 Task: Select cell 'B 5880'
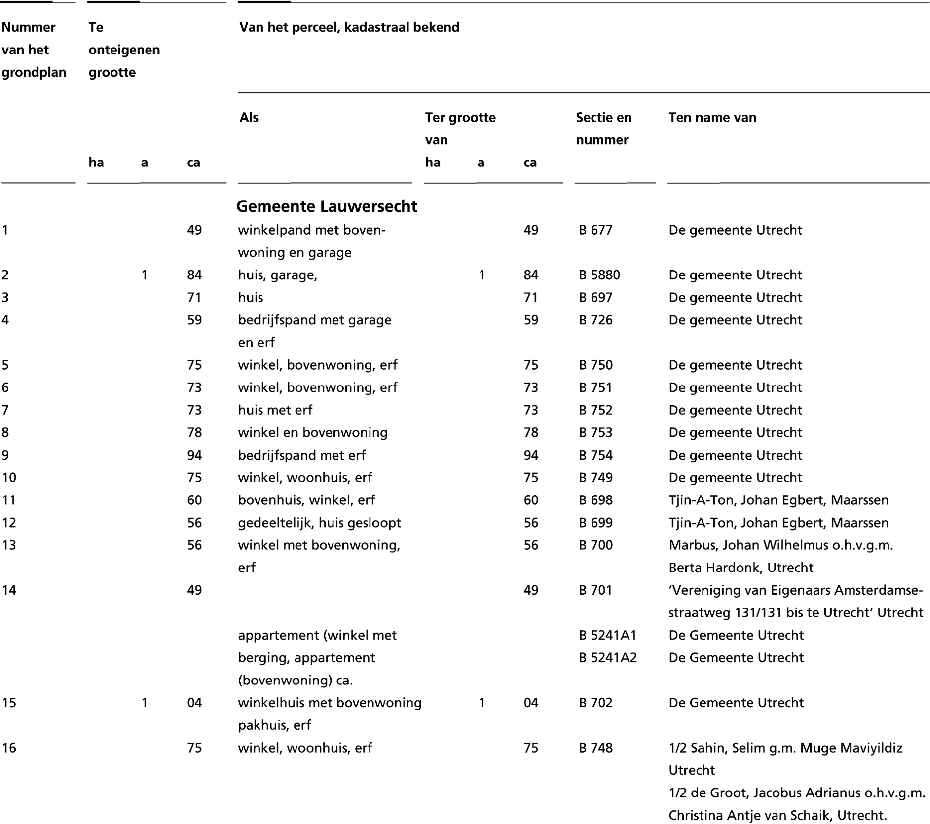point(599,275)
